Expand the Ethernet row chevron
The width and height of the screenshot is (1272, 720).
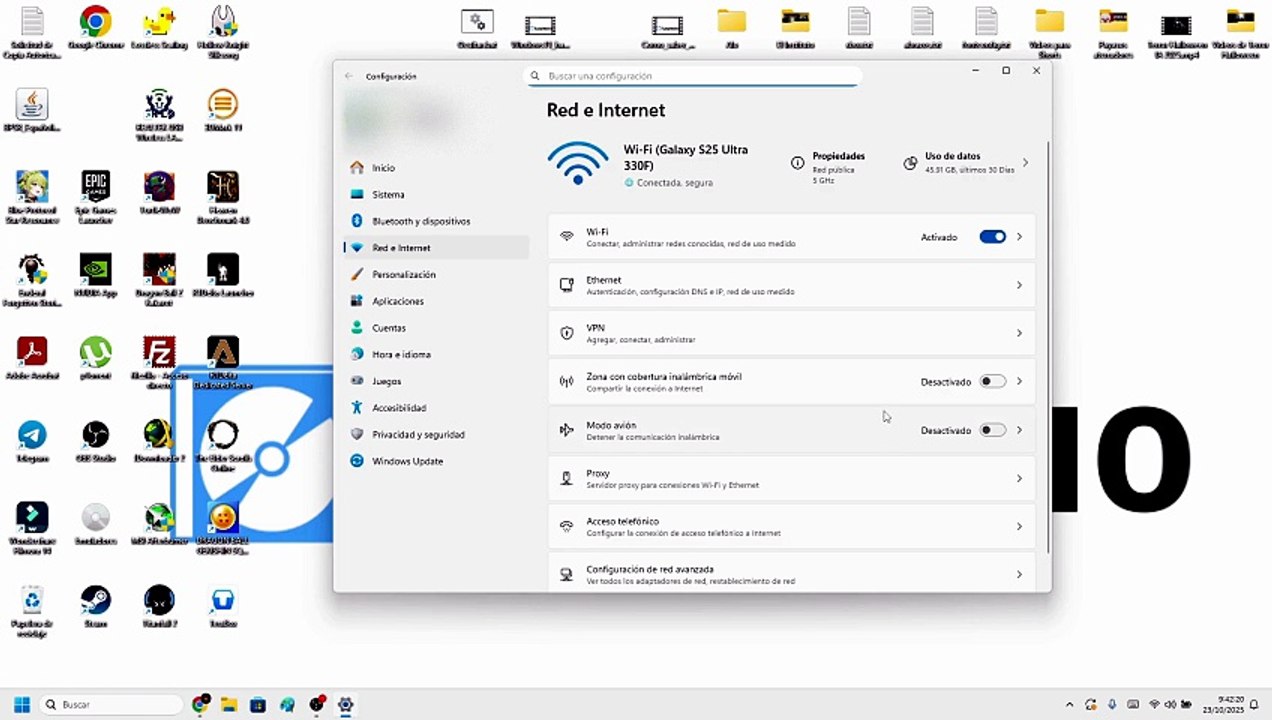click(x=1019, y=285)
